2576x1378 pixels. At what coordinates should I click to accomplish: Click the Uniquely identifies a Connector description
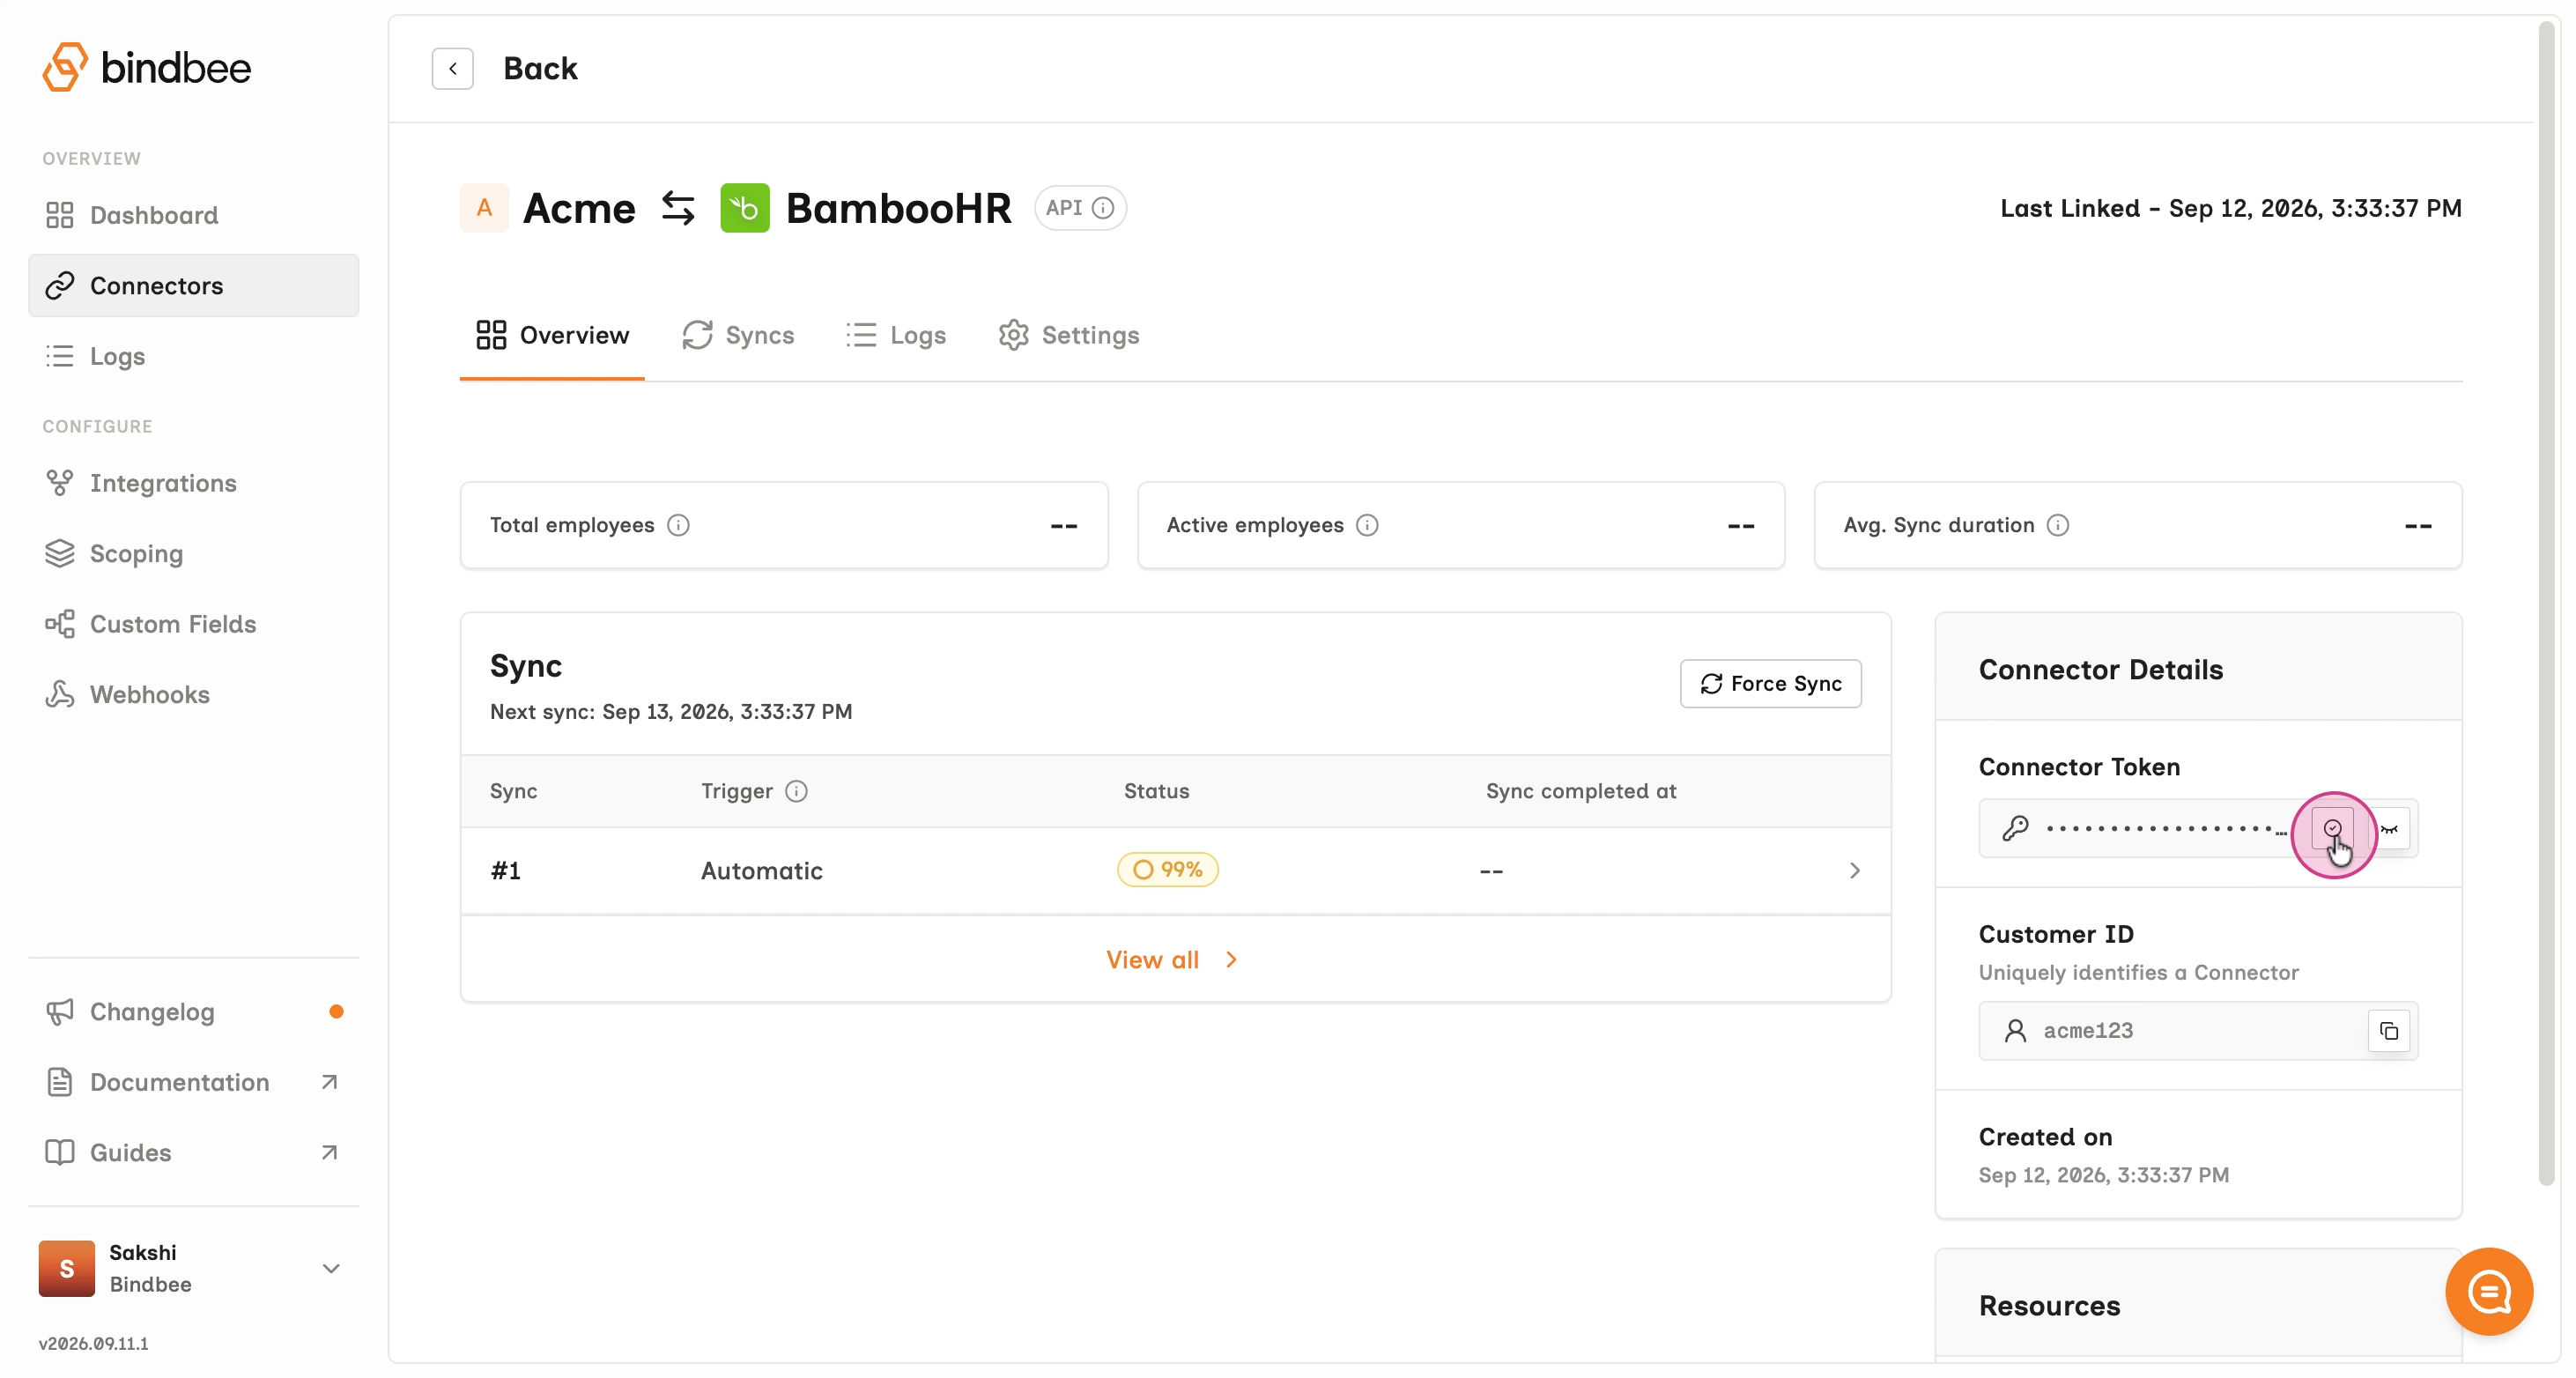2139,973
